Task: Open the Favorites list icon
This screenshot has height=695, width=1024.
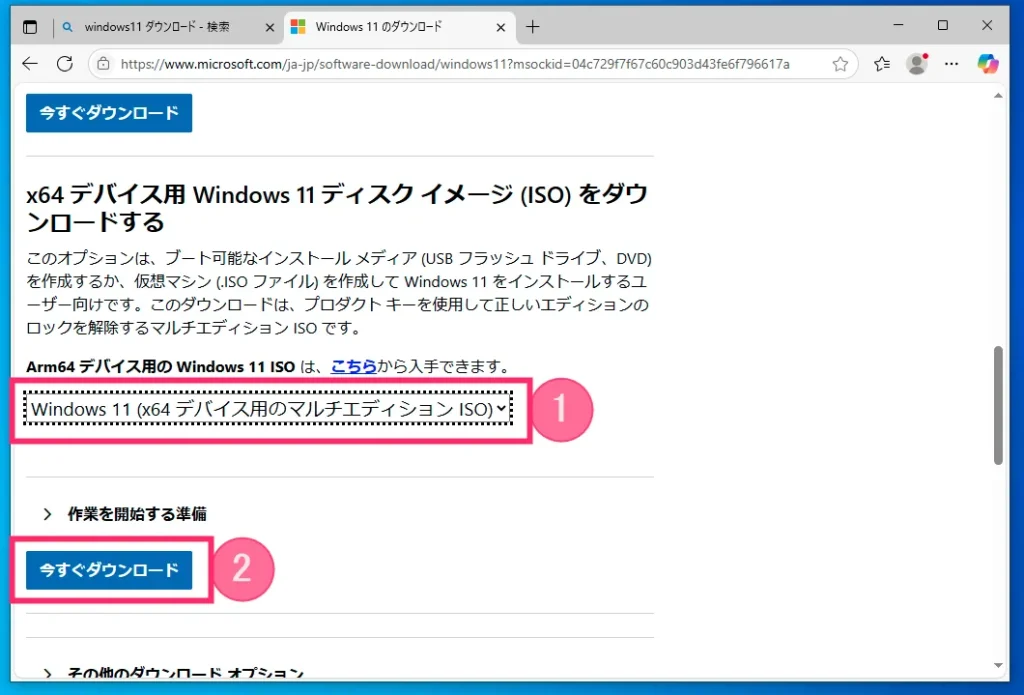Action: tap(882, 64)
